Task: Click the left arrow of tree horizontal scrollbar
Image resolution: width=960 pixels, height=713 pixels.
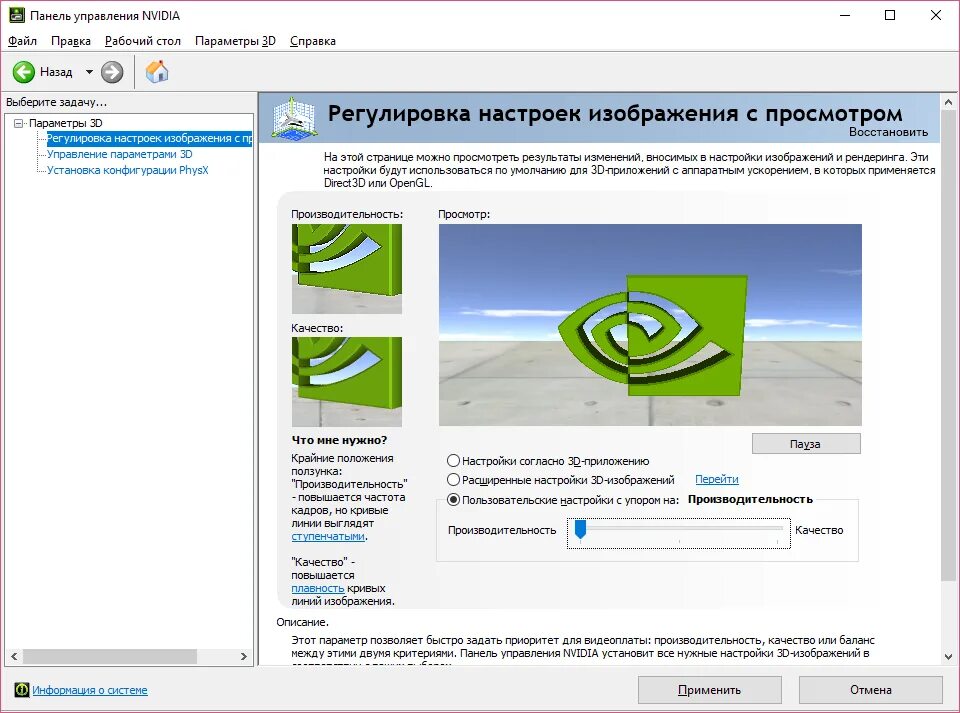Action: click(x=14, y=657)
